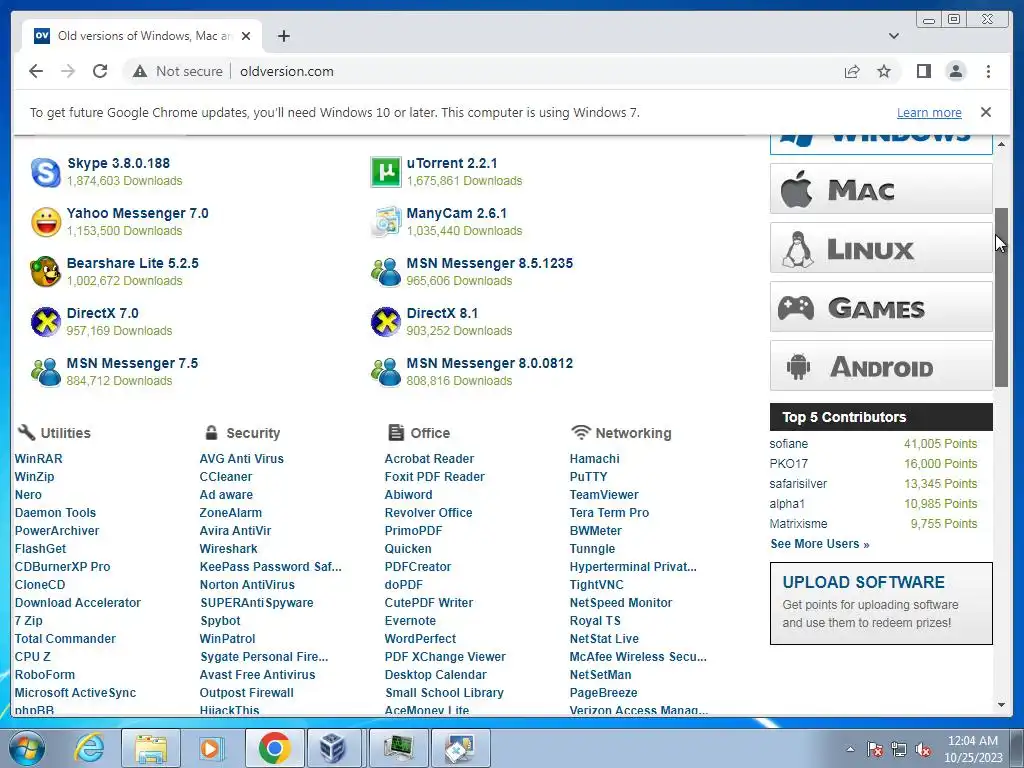
Task: Click the share page icon in address bar
Action: 852,71
